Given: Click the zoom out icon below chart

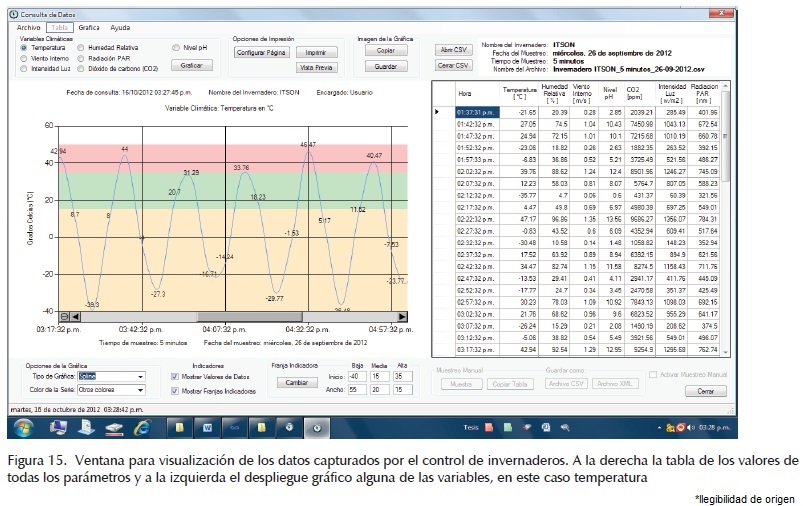Looking at the screenshot, I should [x=50, y=316].
